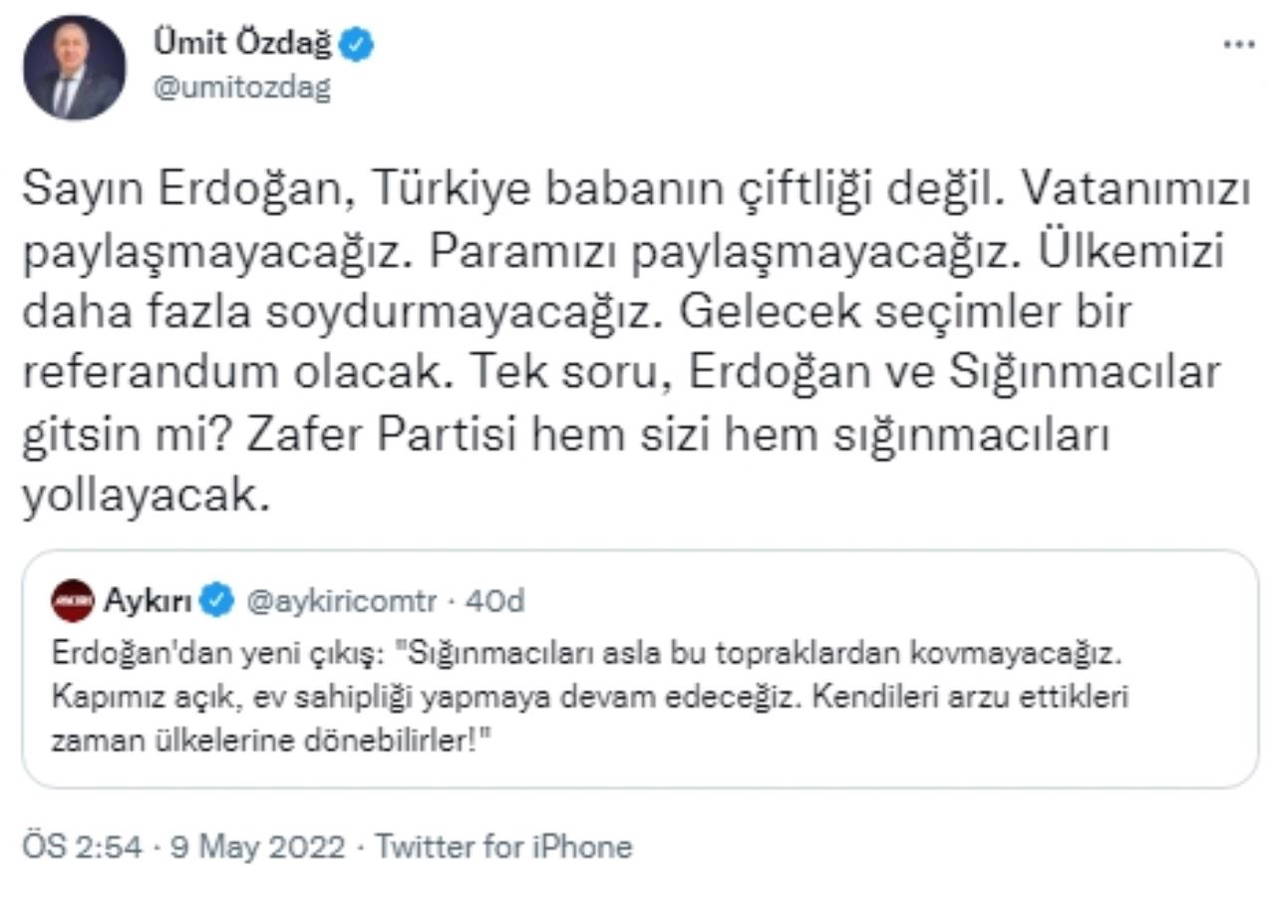Click the verified badge beside Ümit Özdağ
1280x897 pixels.
(x=358, y=45)
